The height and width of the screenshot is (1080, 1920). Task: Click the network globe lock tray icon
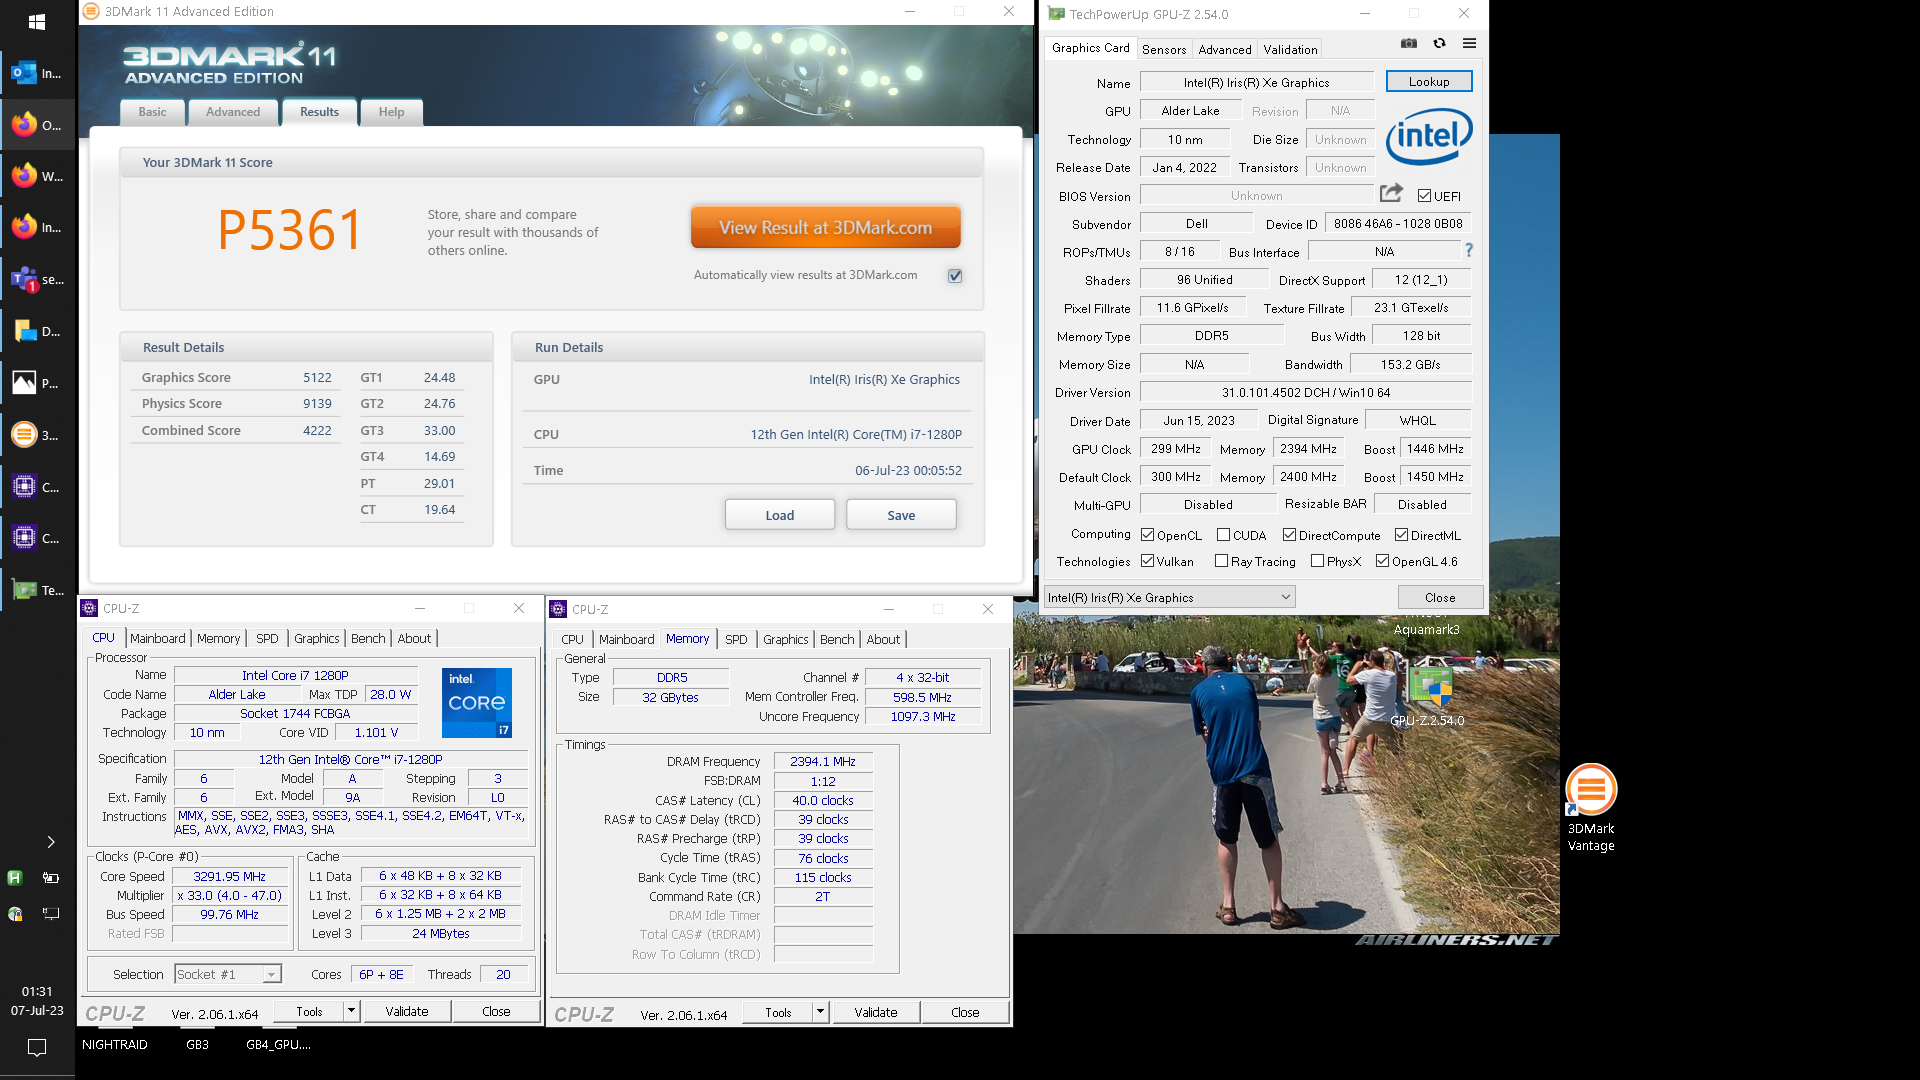[15, 913]
